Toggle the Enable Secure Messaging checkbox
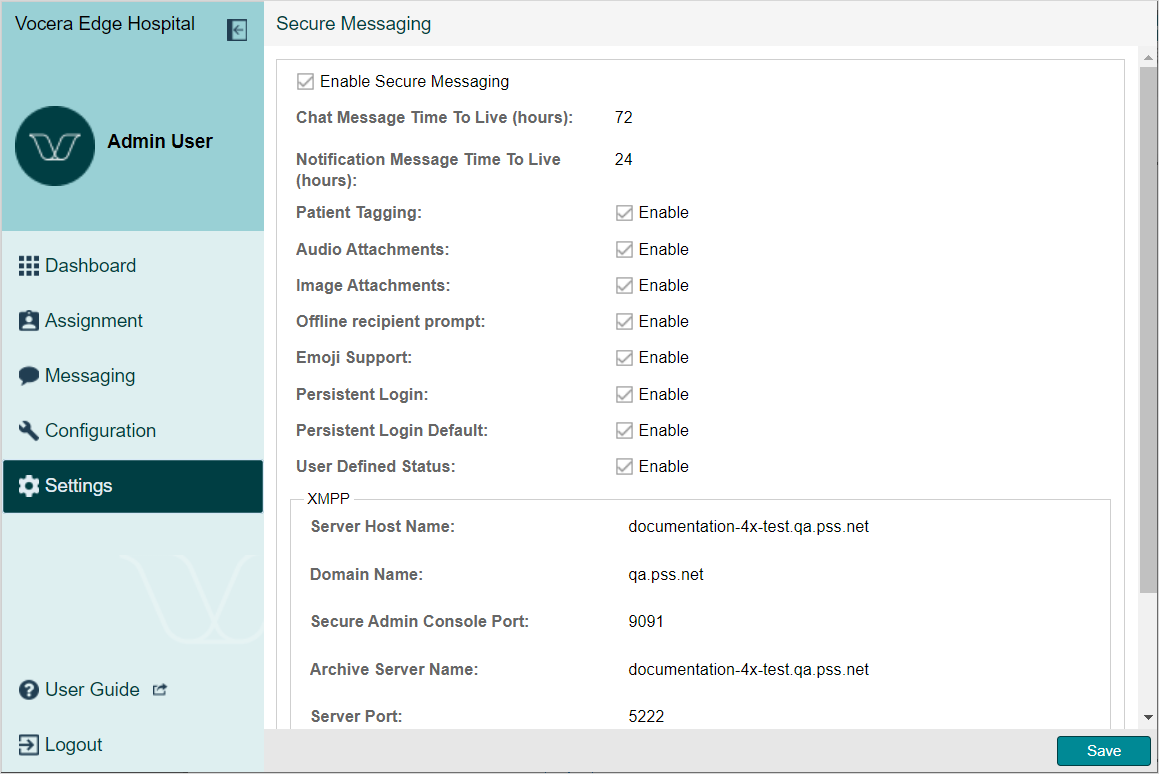The width and height of the screenshot is (1159, 774). pos(305,82)
